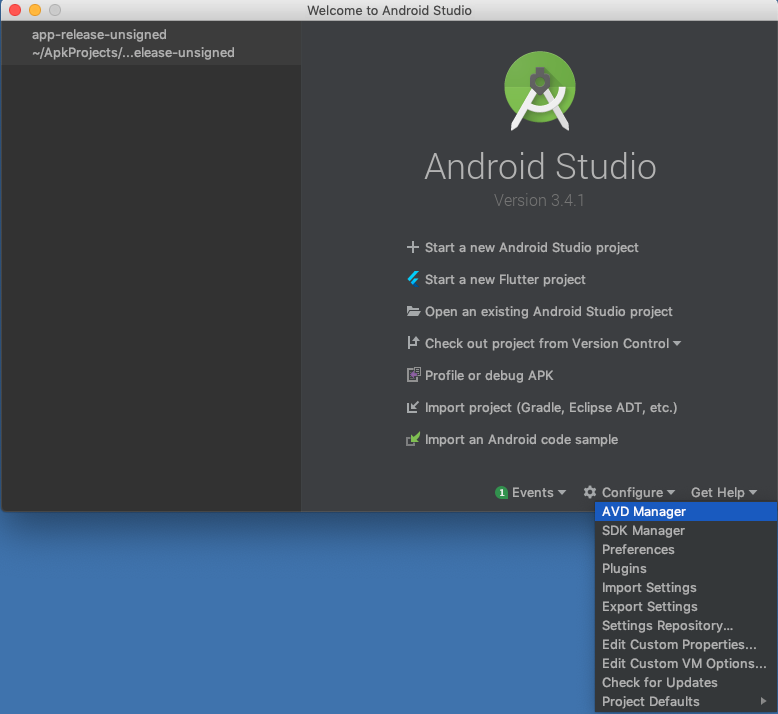Open Plugins from Configure menu
Screen dimensions: 778x714
click(x=686, y=568)
